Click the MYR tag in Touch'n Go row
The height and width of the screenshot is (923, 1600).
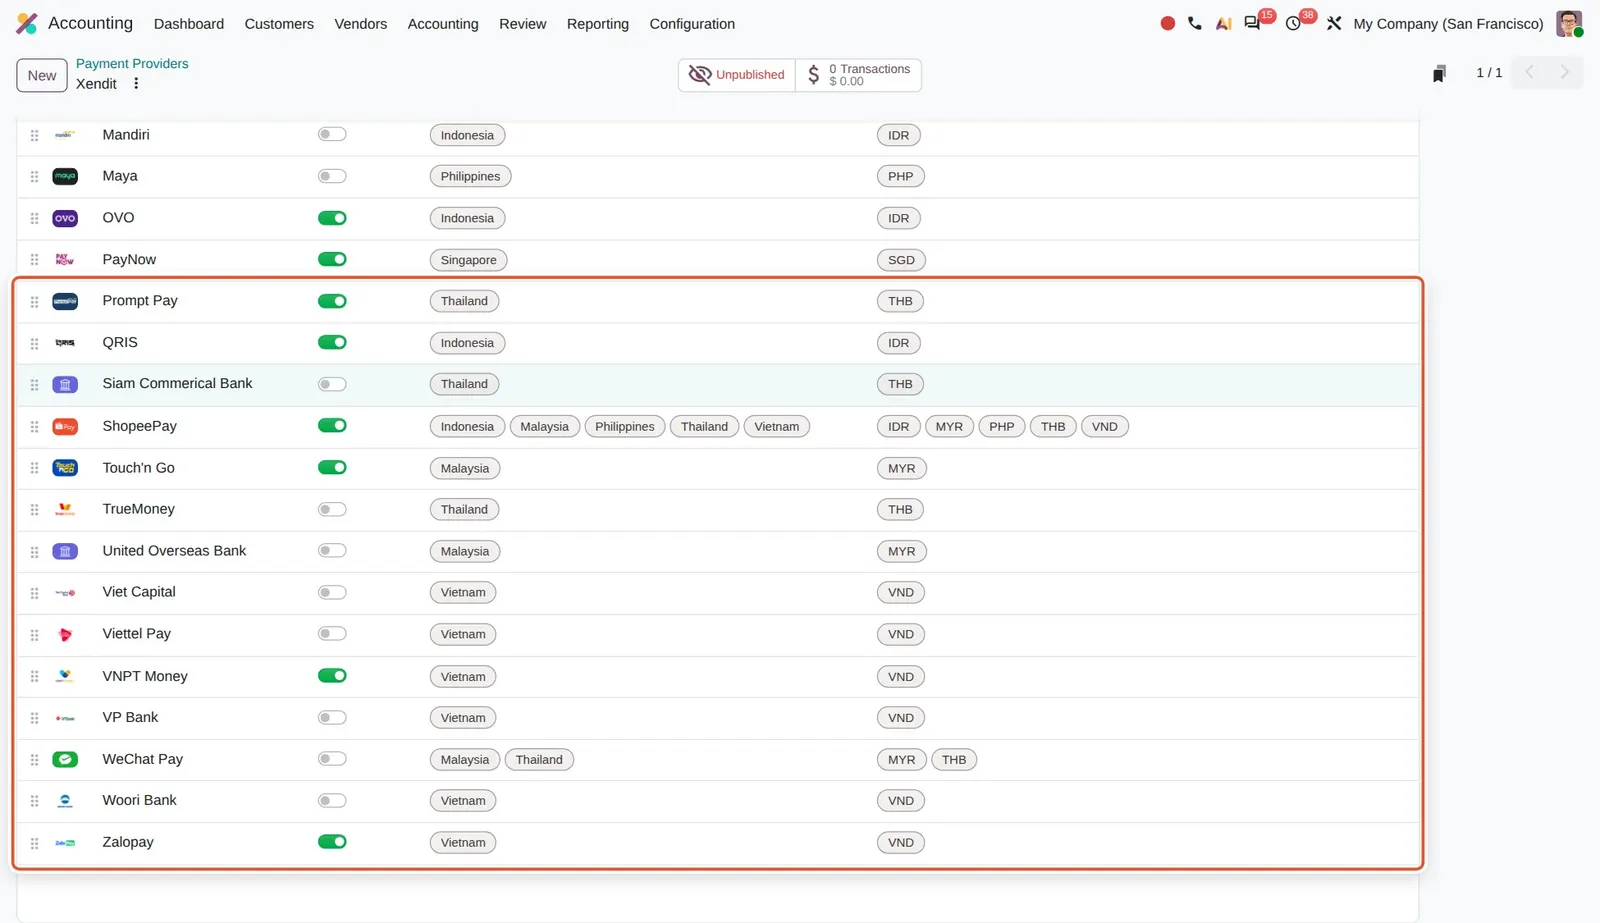(902, 469)
